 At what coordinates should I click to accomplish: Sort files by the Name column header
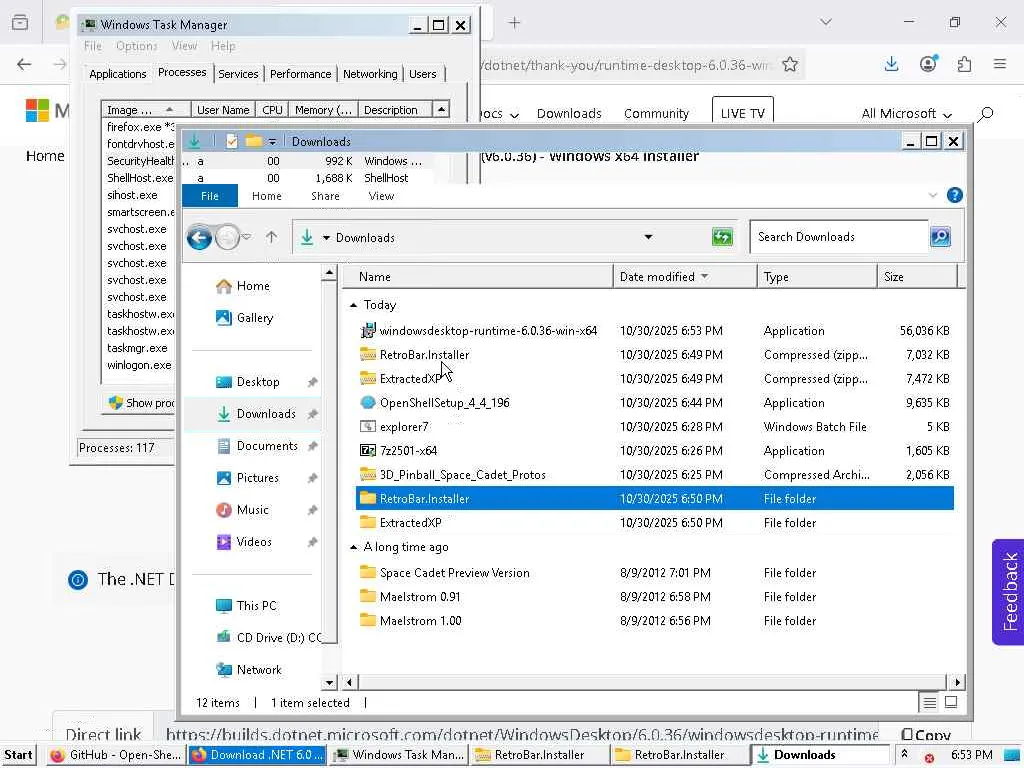pos(478,277)
